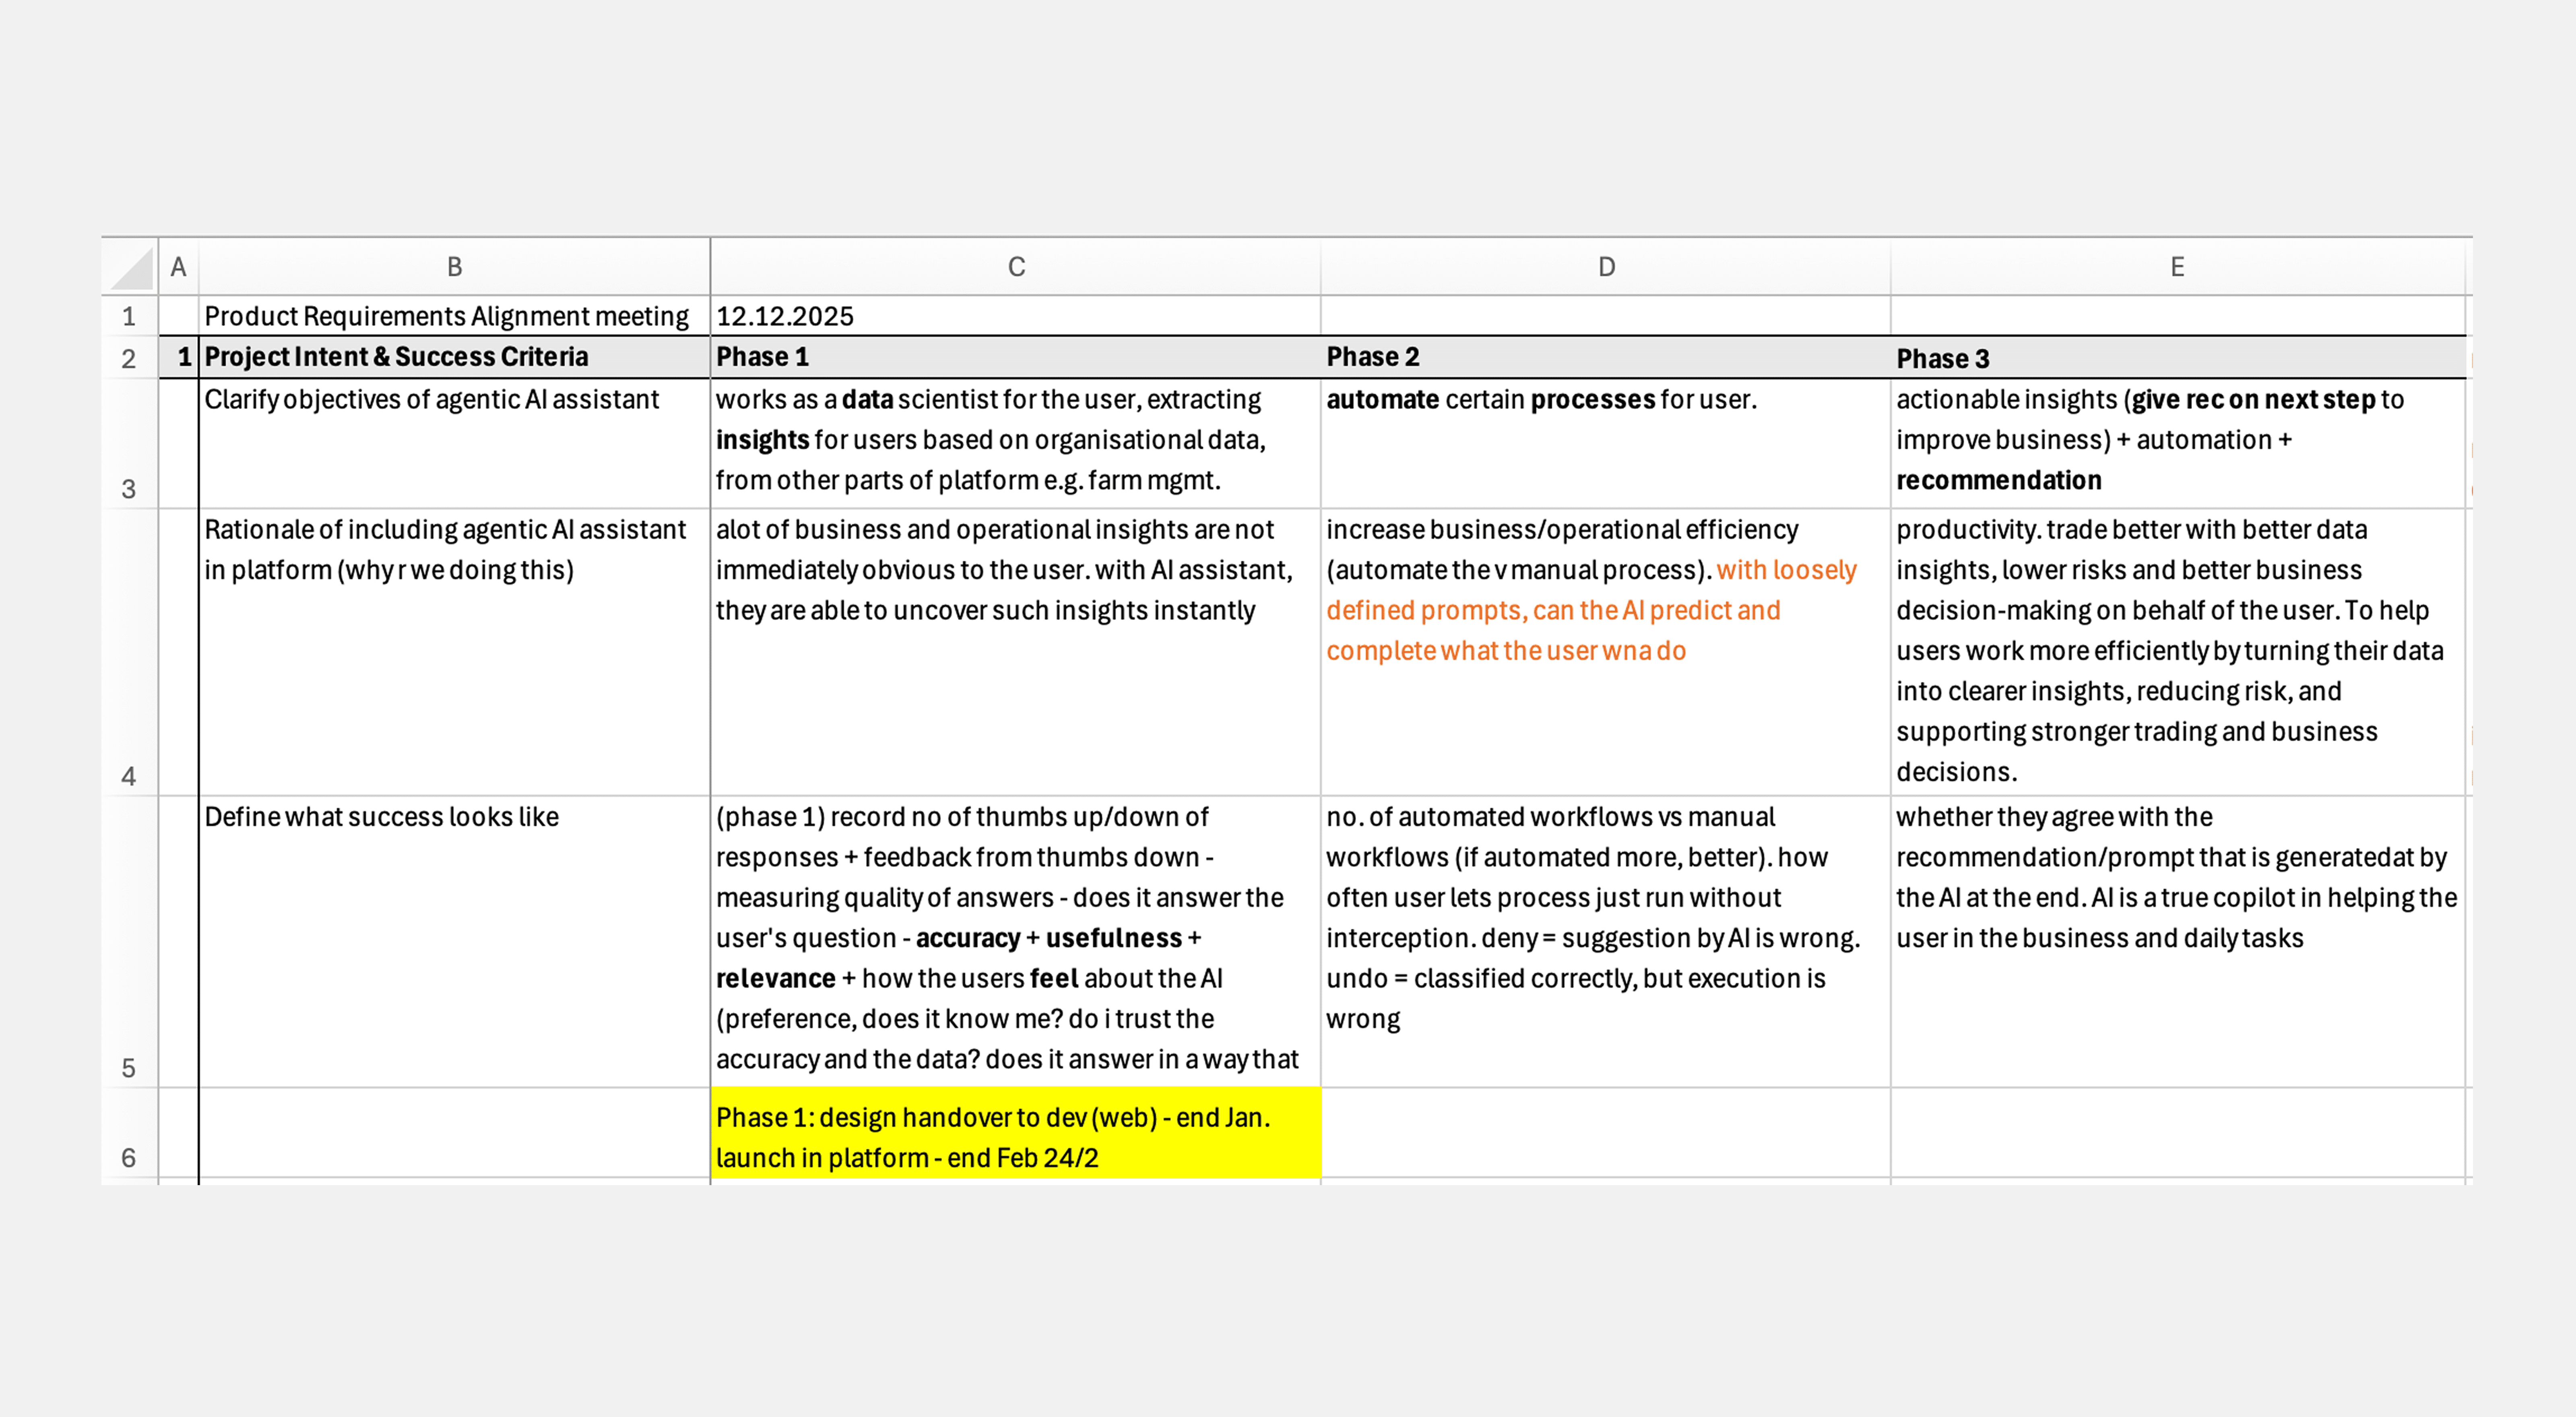
Task: Click the yellow highlighted Phase 1 handover cell
Action: (x=1015, y=1137)
